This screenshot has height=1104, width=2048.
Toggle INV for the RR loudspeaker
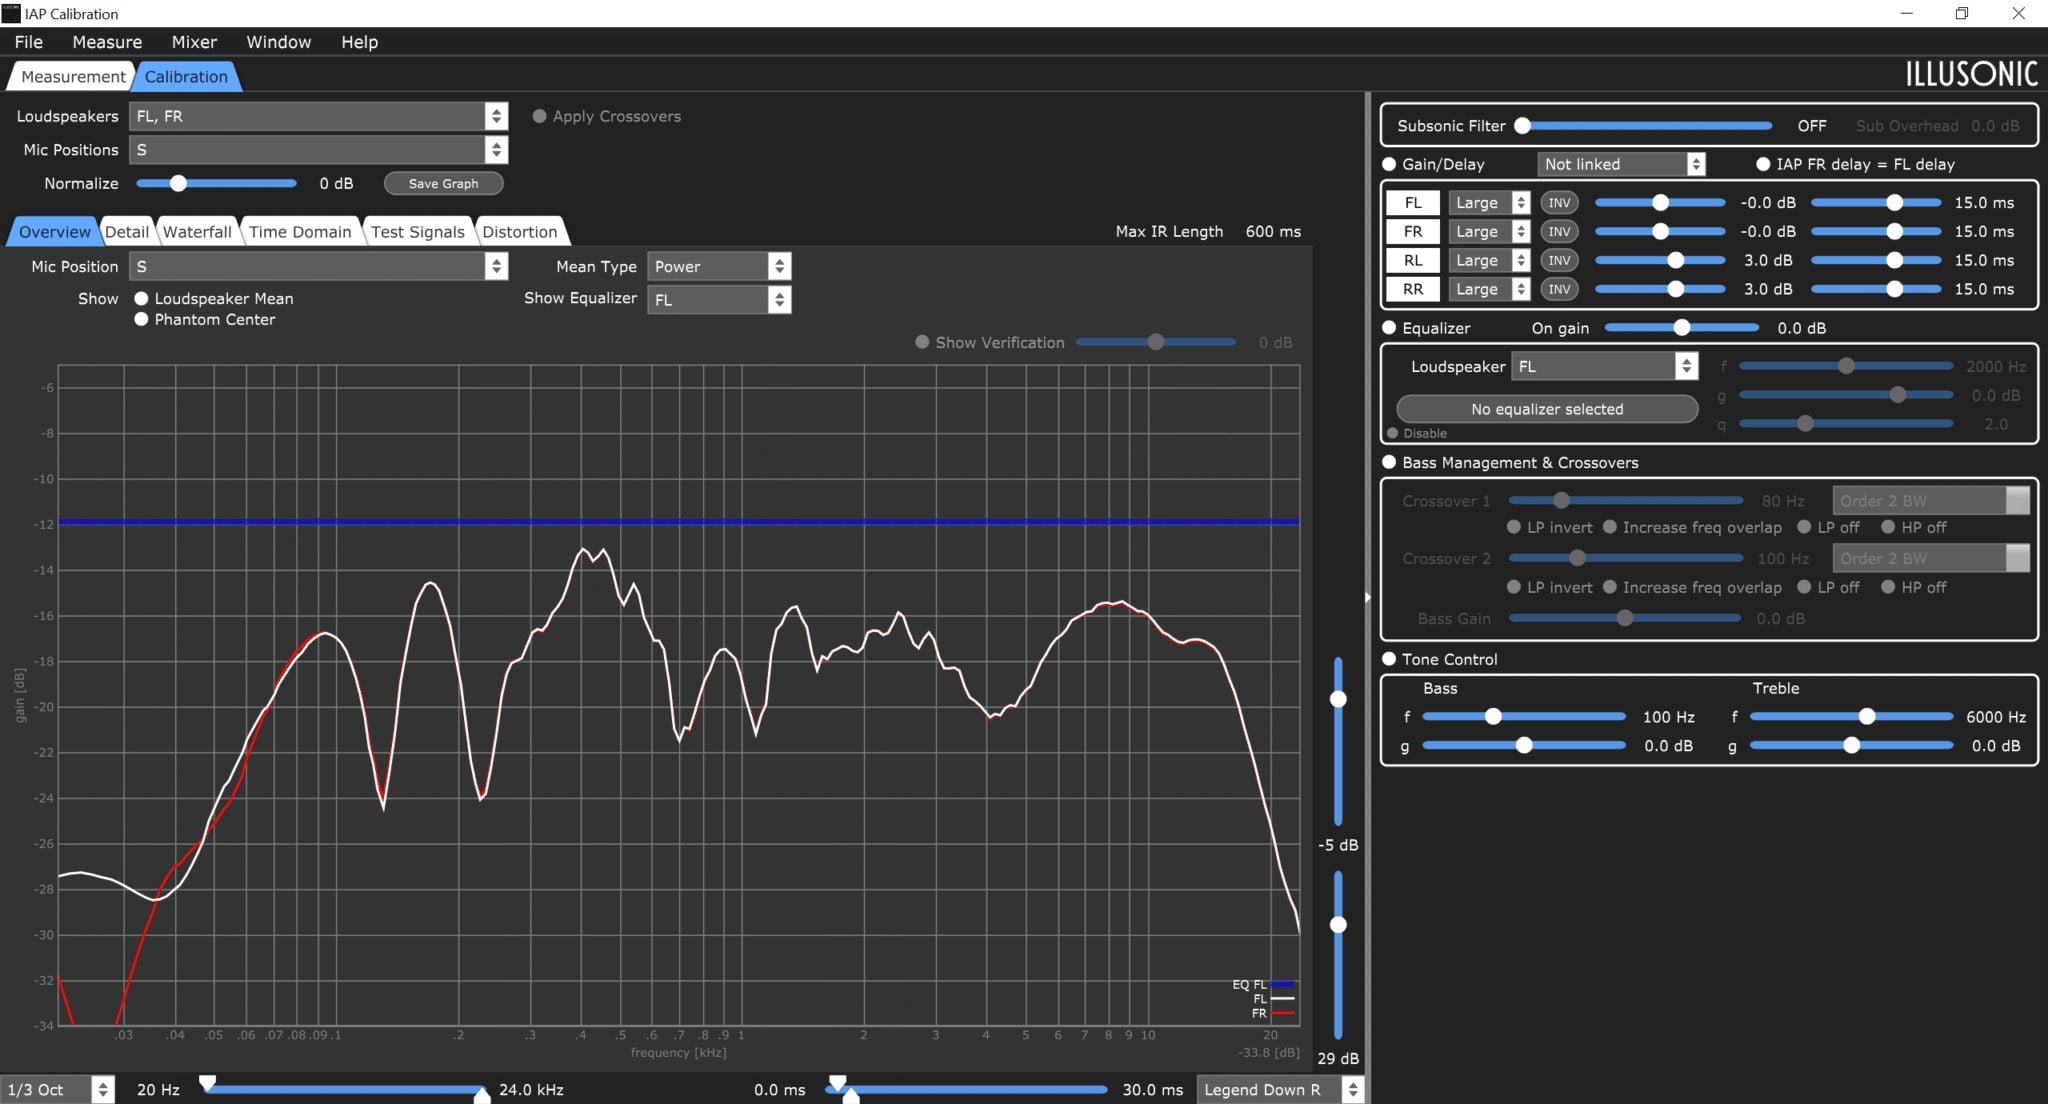coord(1559,289)
